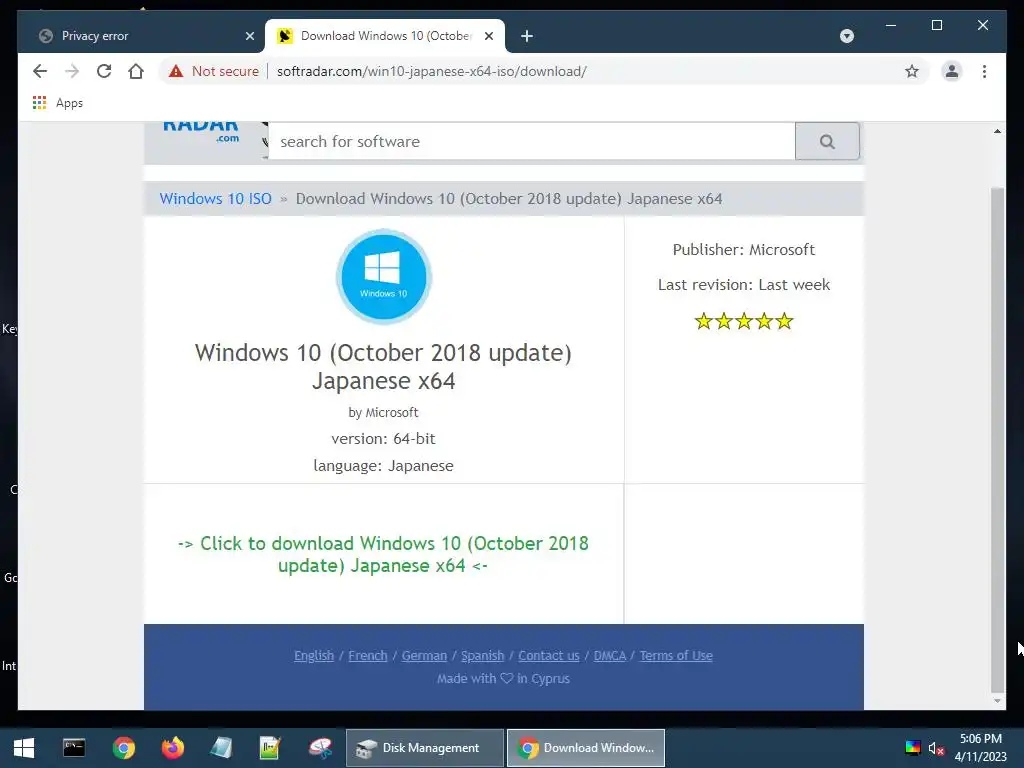The width and height of the screenshot is (1024, 768).
Task: Click the Windows 10 round logo image
Action: tap(383, 276)
